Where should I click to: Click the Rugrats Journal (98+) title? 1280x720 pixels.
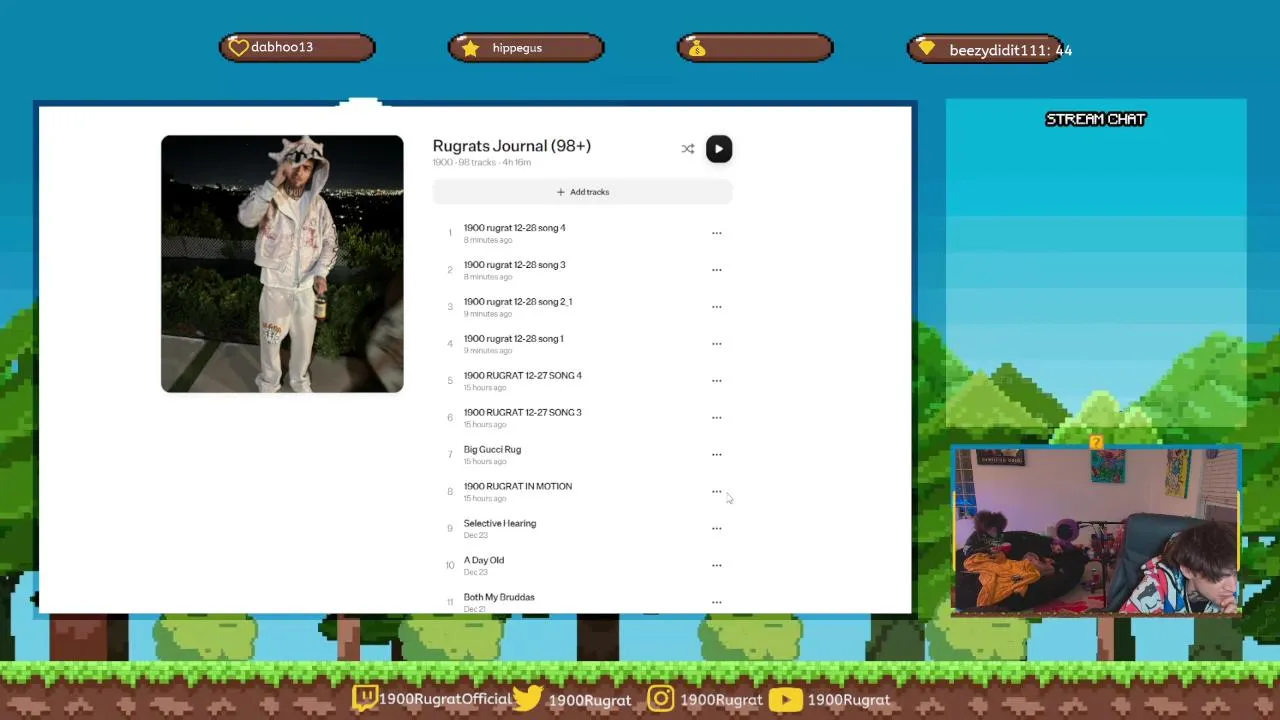(x=511, y=146)
